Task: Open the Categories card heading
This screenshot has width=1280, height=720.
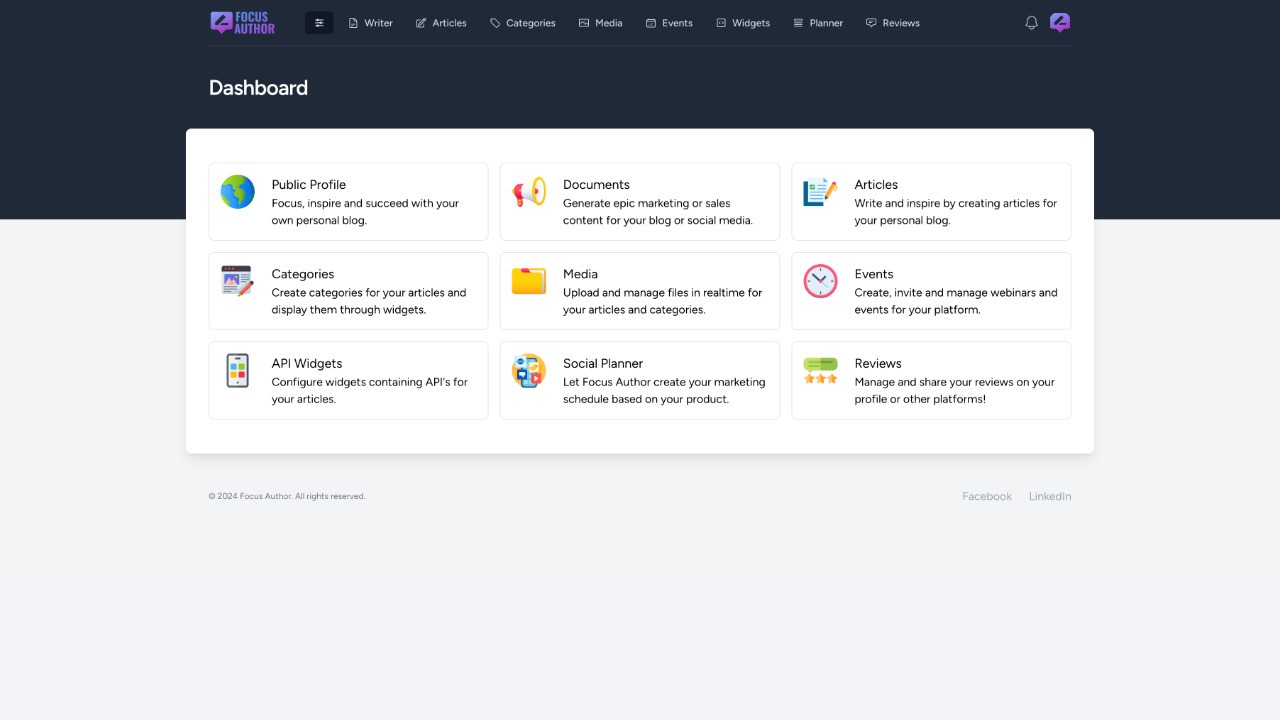Action: (x=303, y=274)
